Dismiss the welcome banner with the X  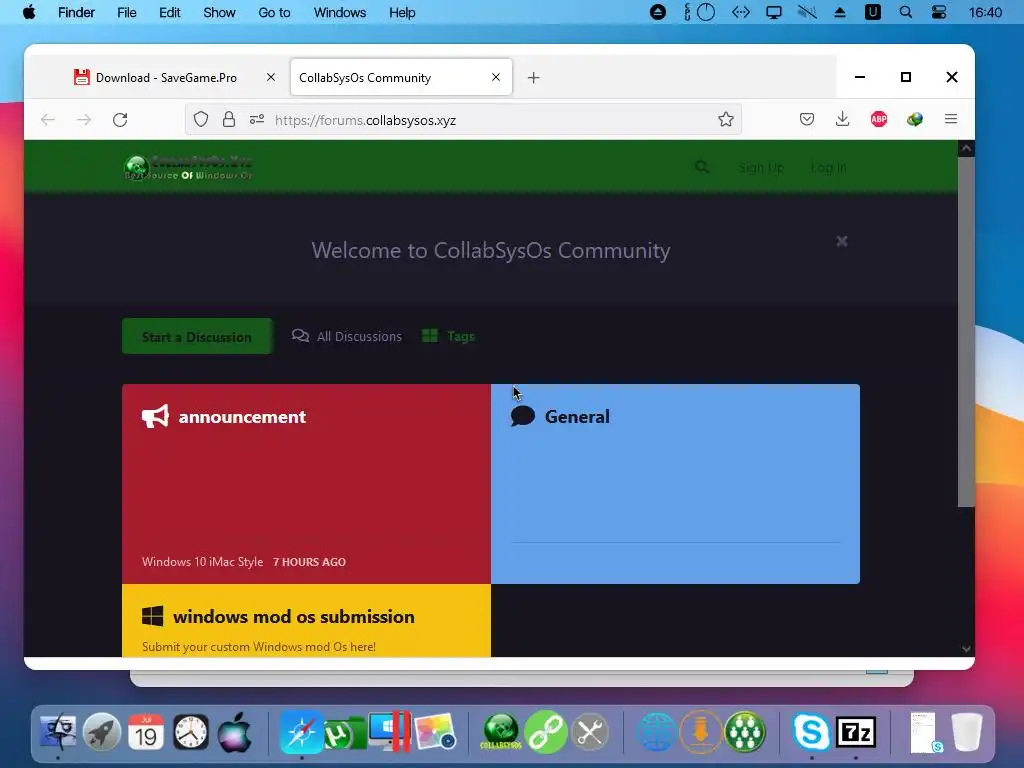[842, 242]
